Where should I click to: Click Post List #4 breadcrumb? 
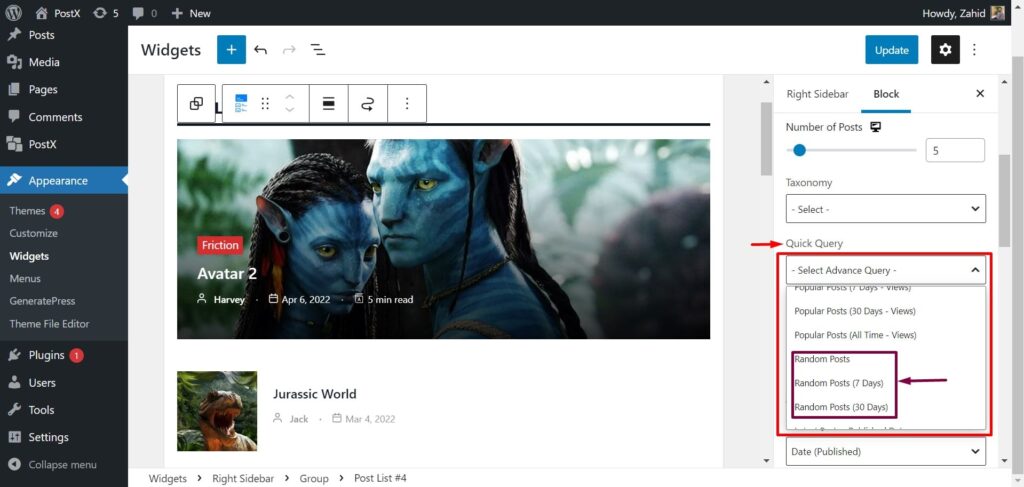tap(380, 479)
